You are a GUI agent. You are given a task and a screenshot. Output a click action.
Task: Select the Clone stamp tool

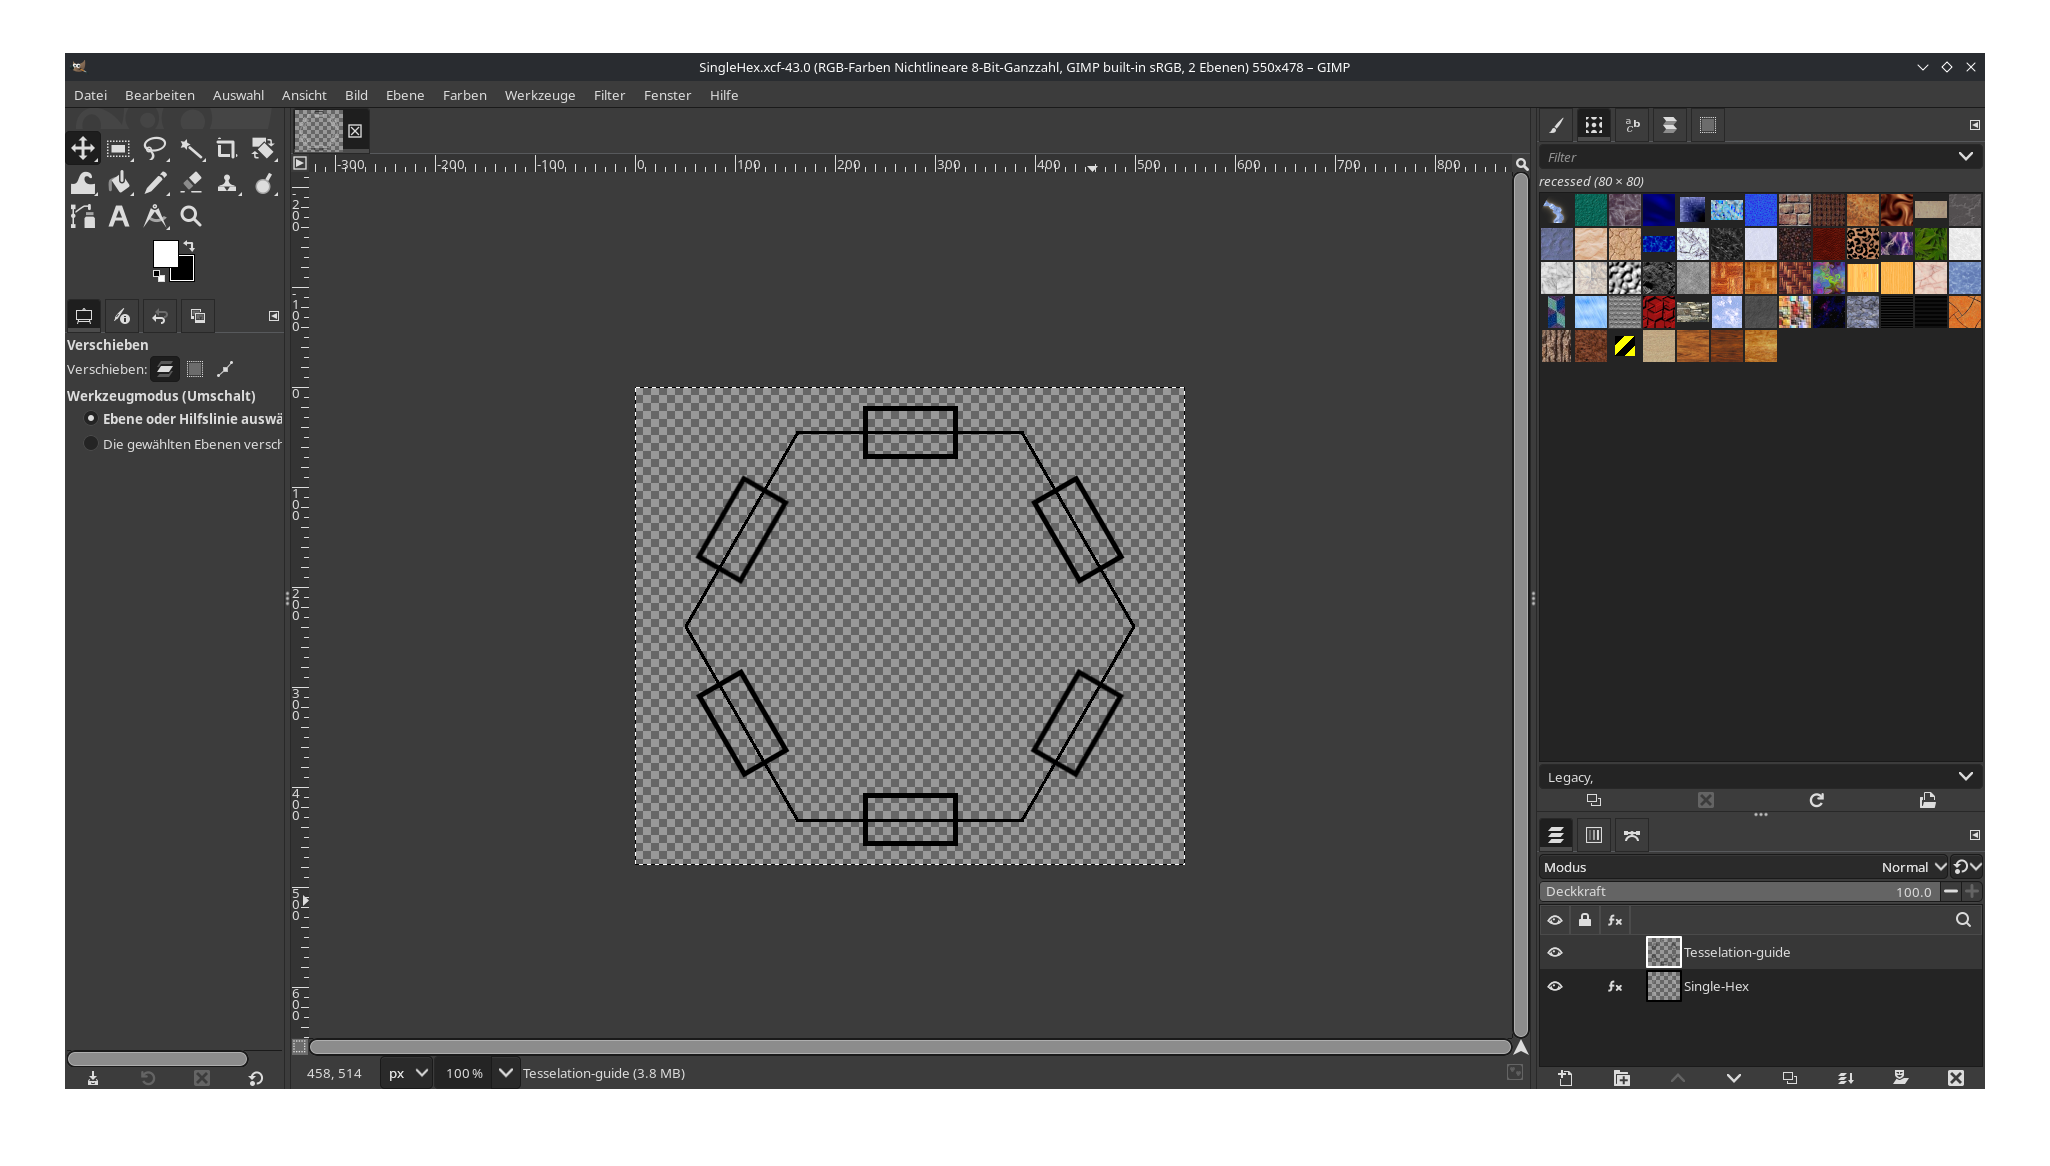tap(227, 182)
